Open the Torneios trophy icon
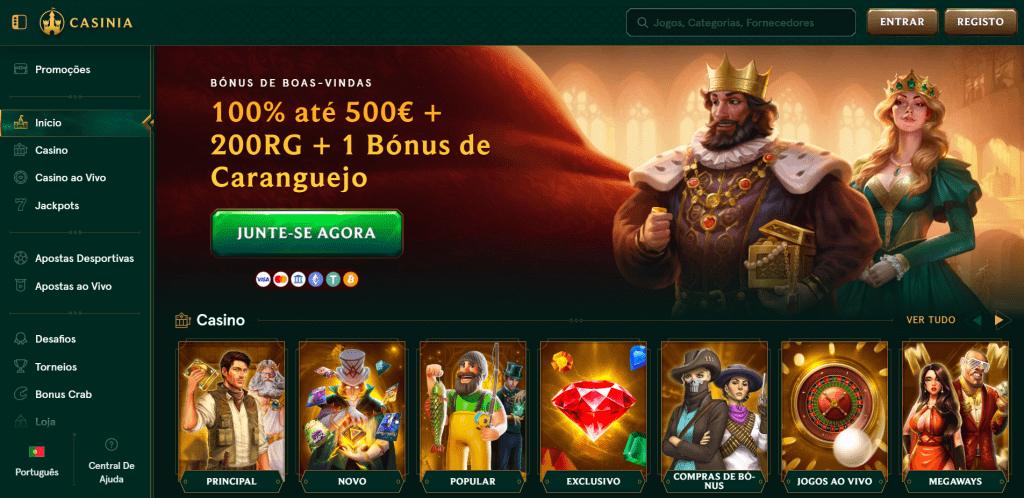The width and height of the screenshot is (1024, 498). point(21,367)
